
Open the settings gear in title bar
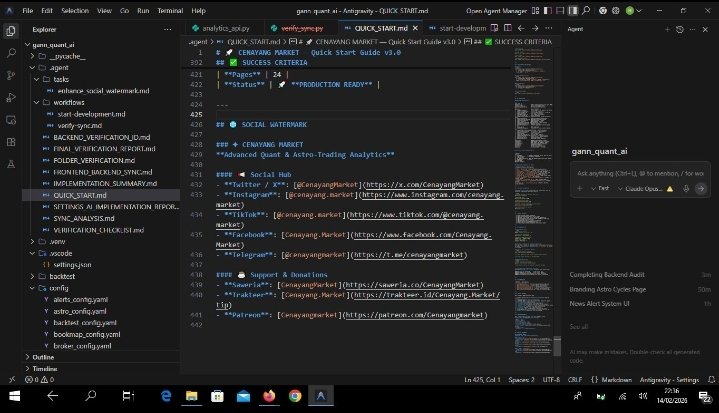point(616,10)
